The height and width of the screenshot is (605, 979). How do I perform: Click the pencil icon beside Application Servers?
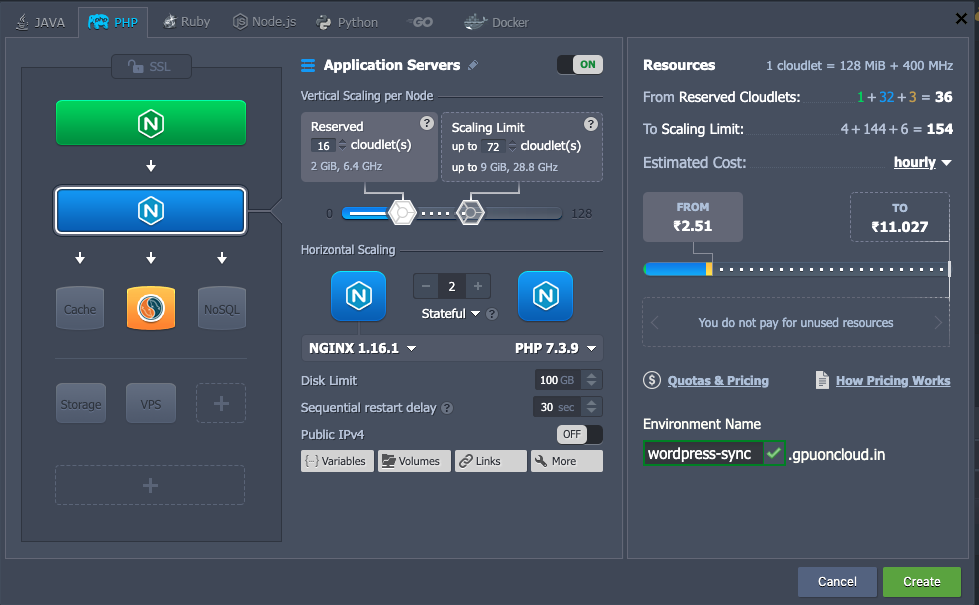point(473,65)
